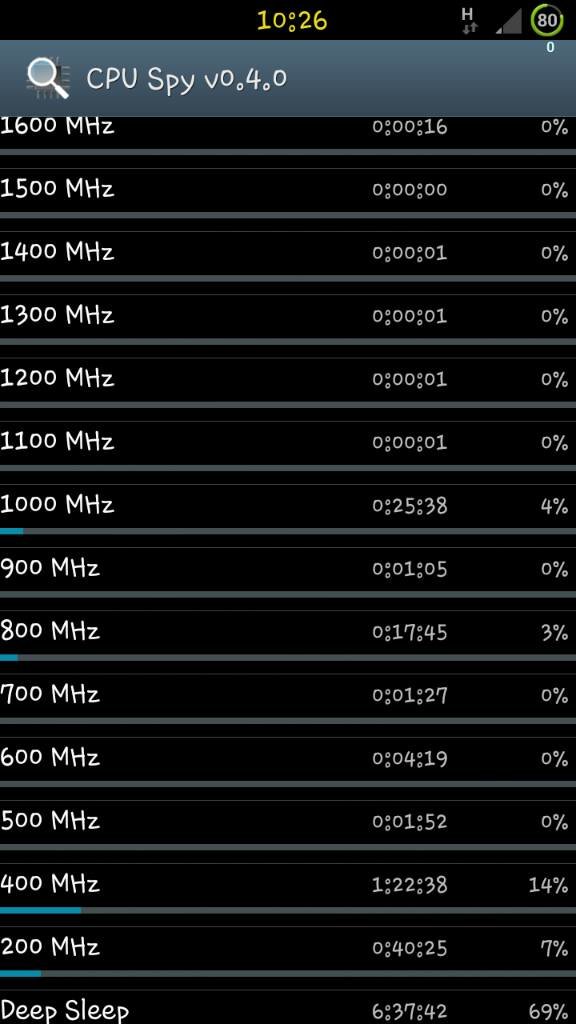
Task: Tap the 14% value for 400 MHz
Action: tap(548, 885)
